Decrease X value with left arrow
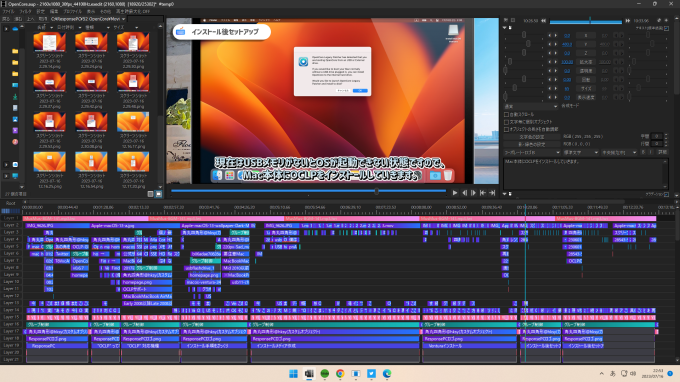 [x=550, y=36]
